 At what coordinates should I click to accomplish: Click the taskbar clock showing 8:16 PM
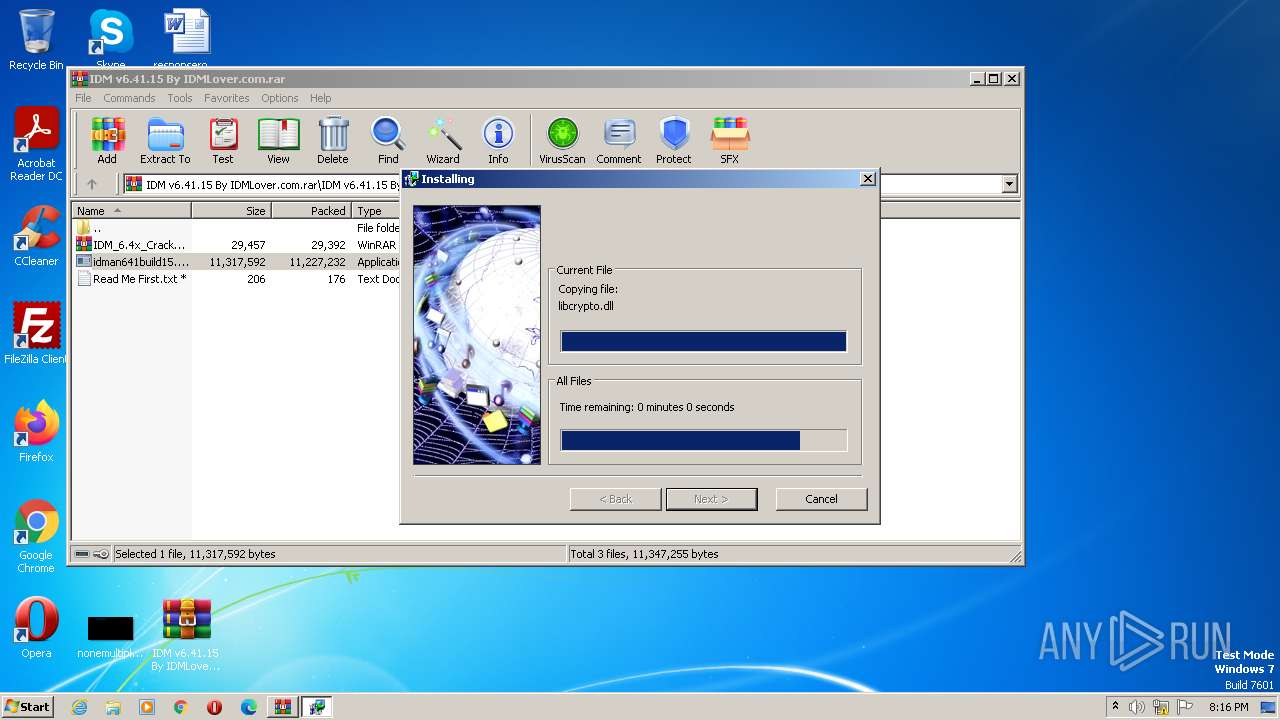(x=1228, y=707)
